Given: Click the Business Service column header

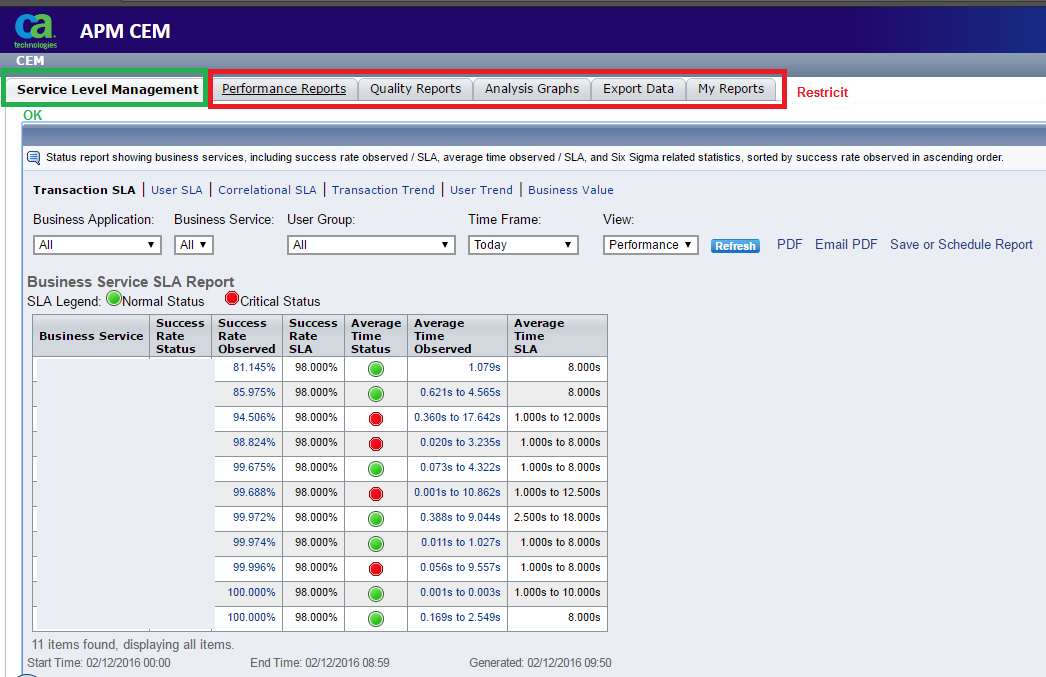Looking at the screenshot, I should click(91, 336).
